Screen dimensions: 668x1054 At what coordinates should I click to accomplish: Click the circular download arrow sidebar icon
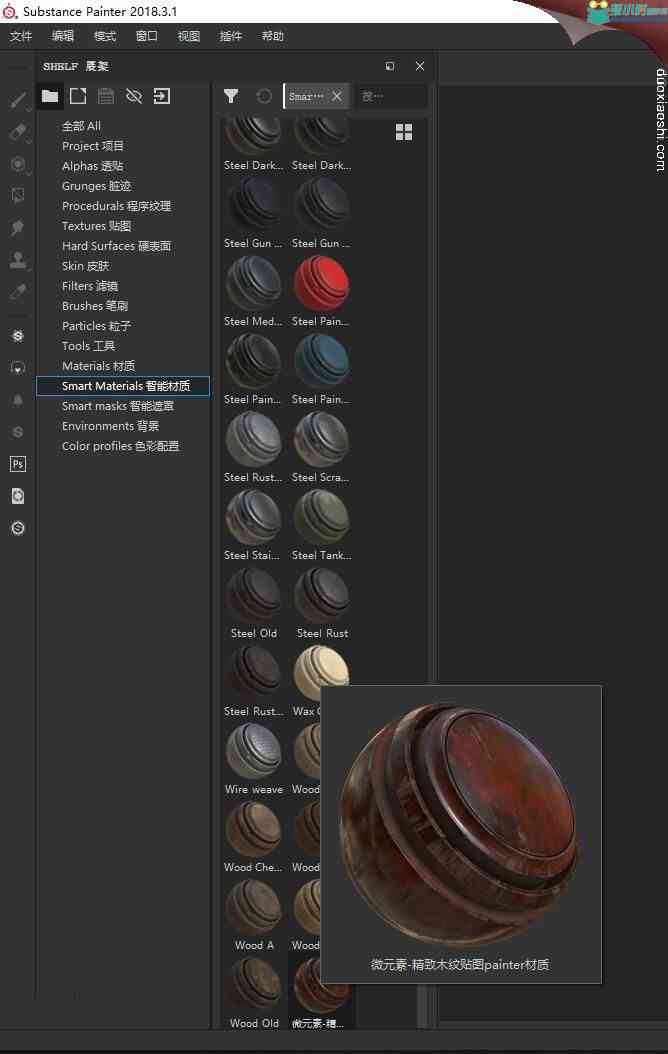[x=18, y=368]
